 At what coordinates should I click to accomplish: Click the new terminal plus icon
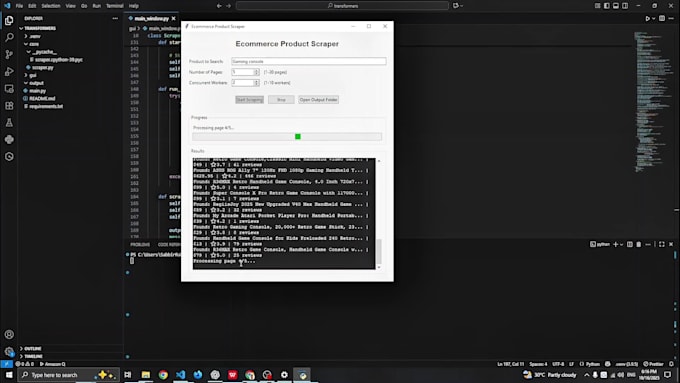tap(615, 244)
